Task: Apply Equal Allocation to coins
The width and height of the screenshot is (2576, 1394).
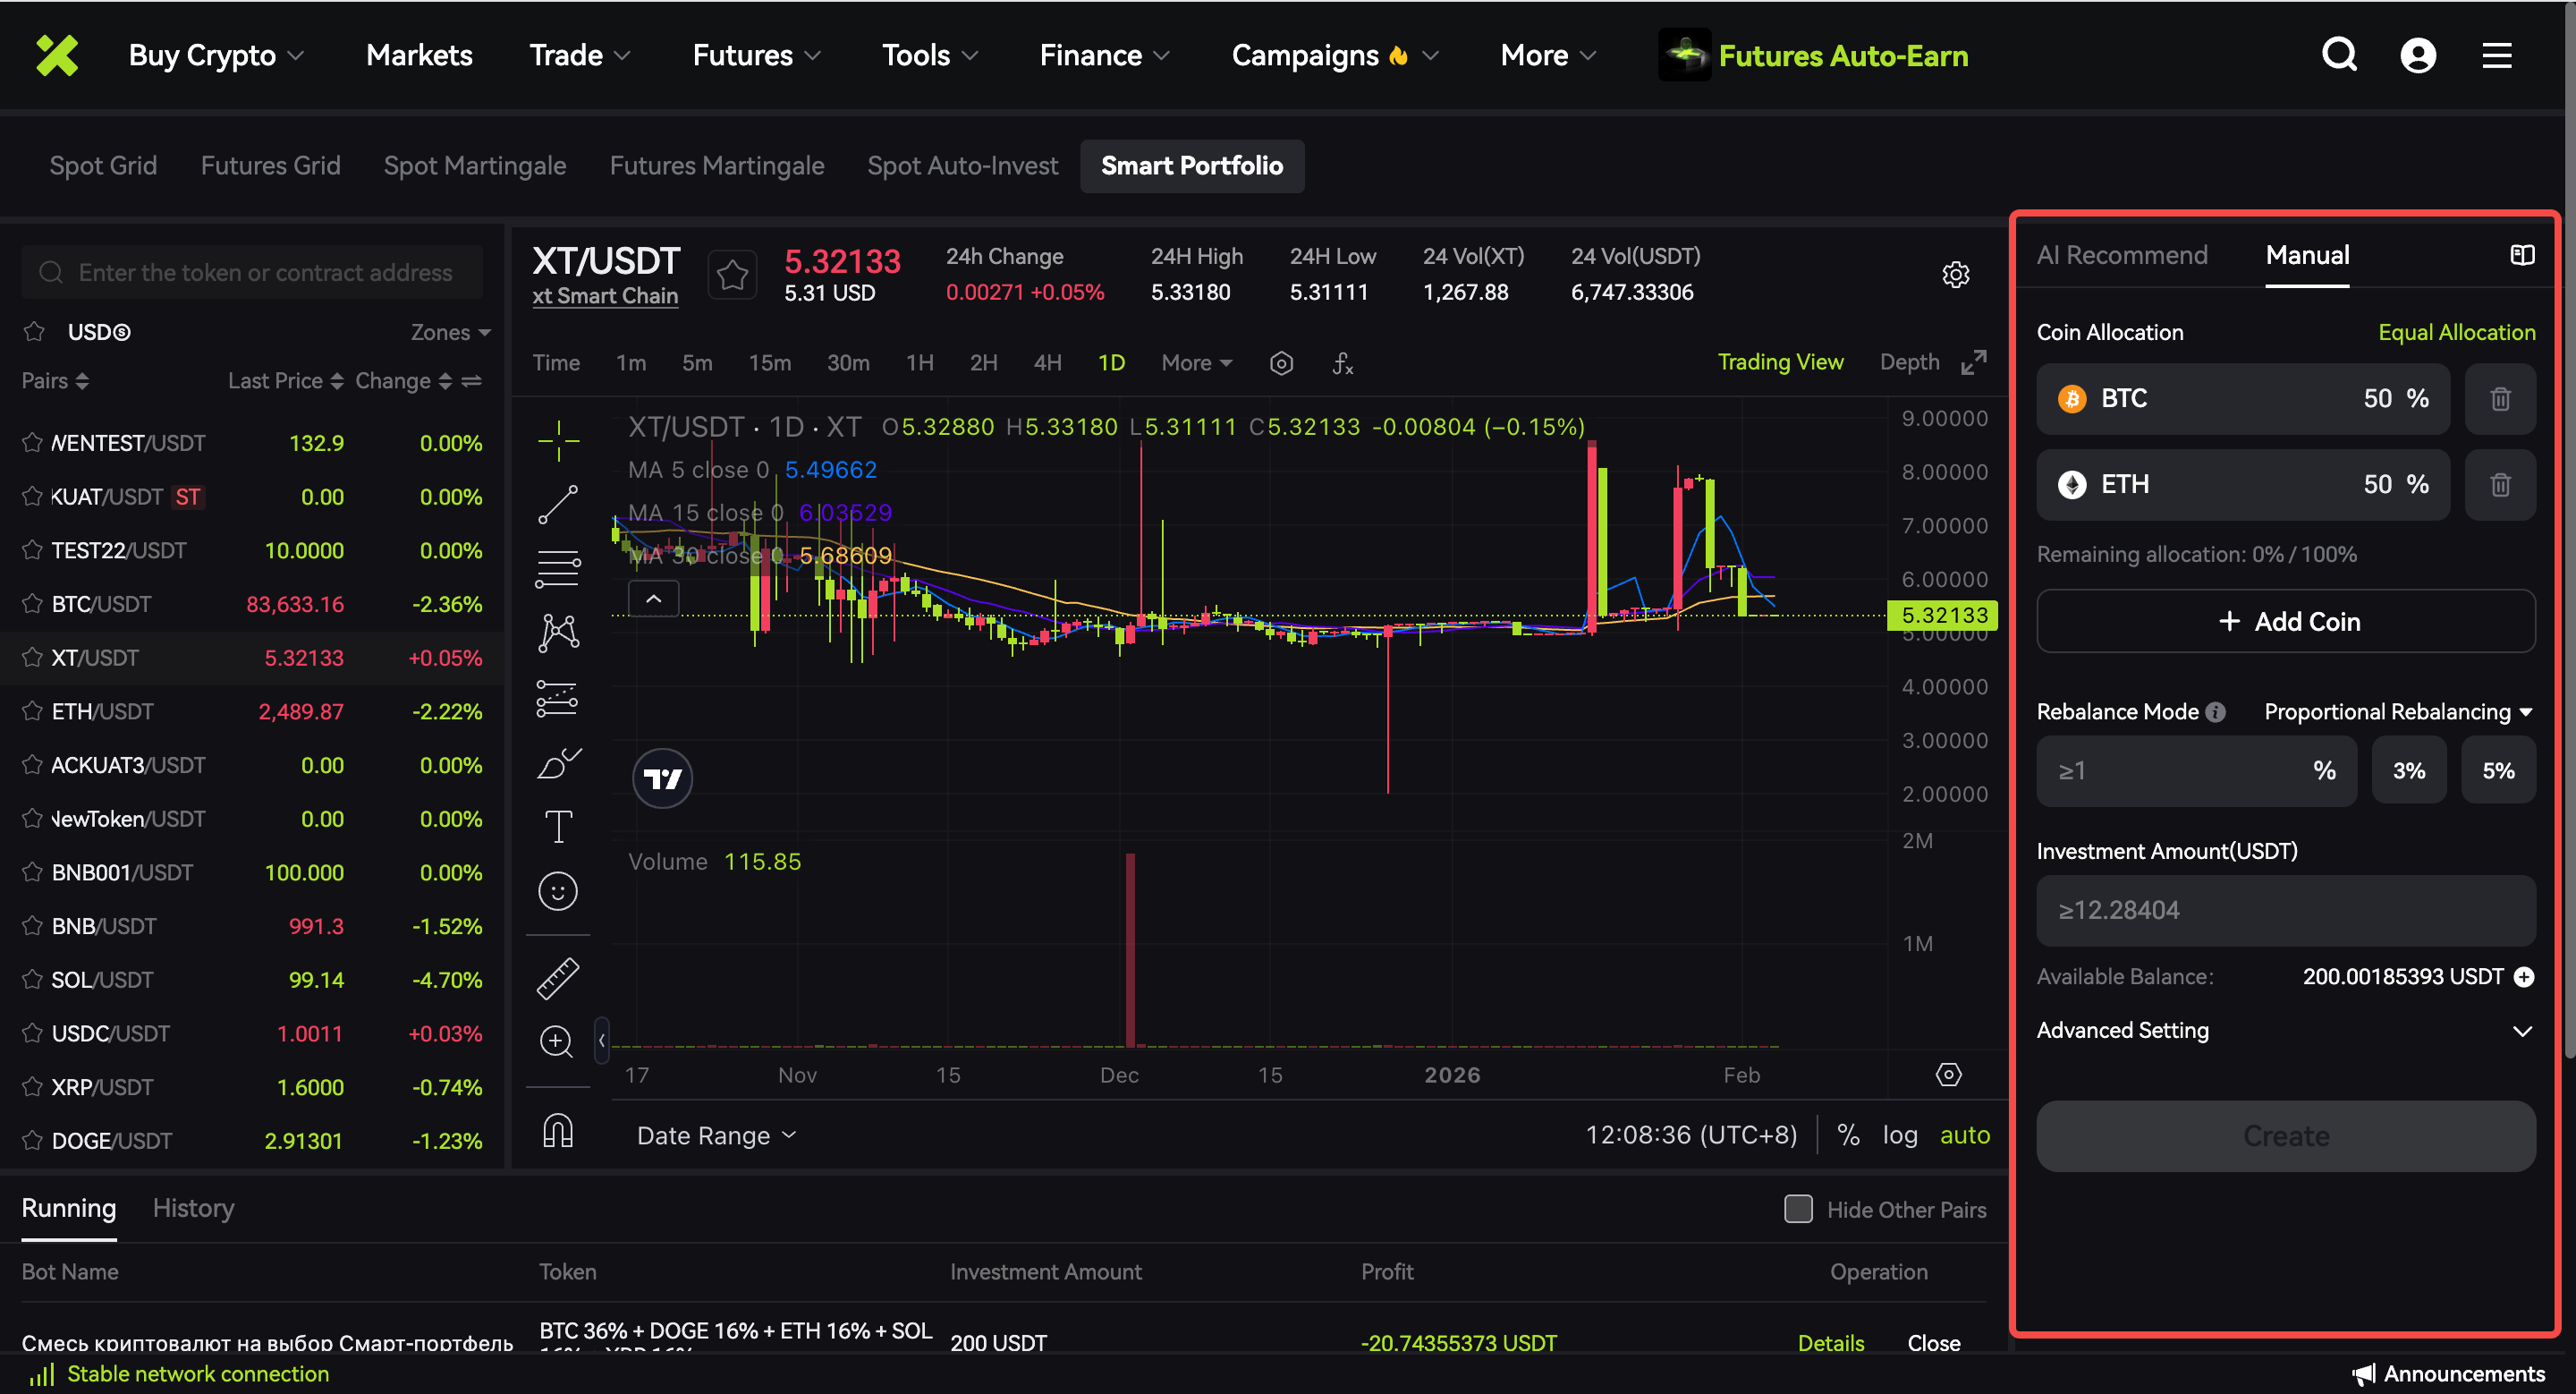Action: [x=2456, y=332]
